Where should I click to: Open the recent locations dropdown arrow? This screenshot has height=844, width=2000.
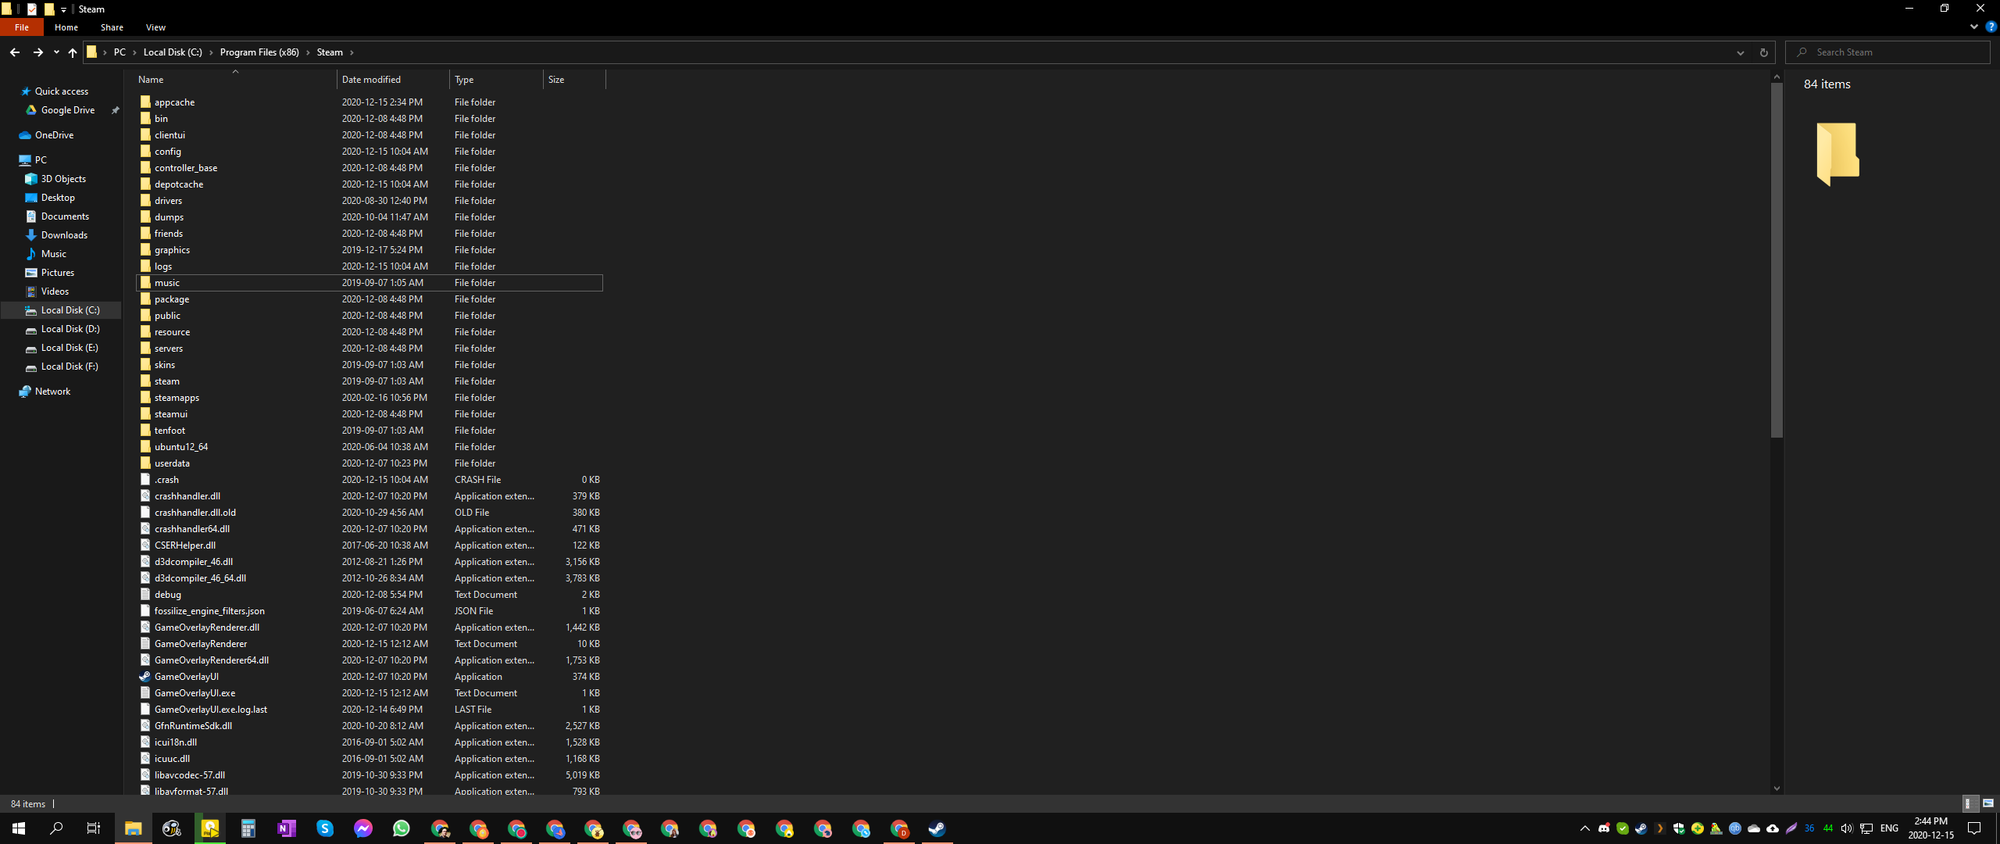[56, 52]
